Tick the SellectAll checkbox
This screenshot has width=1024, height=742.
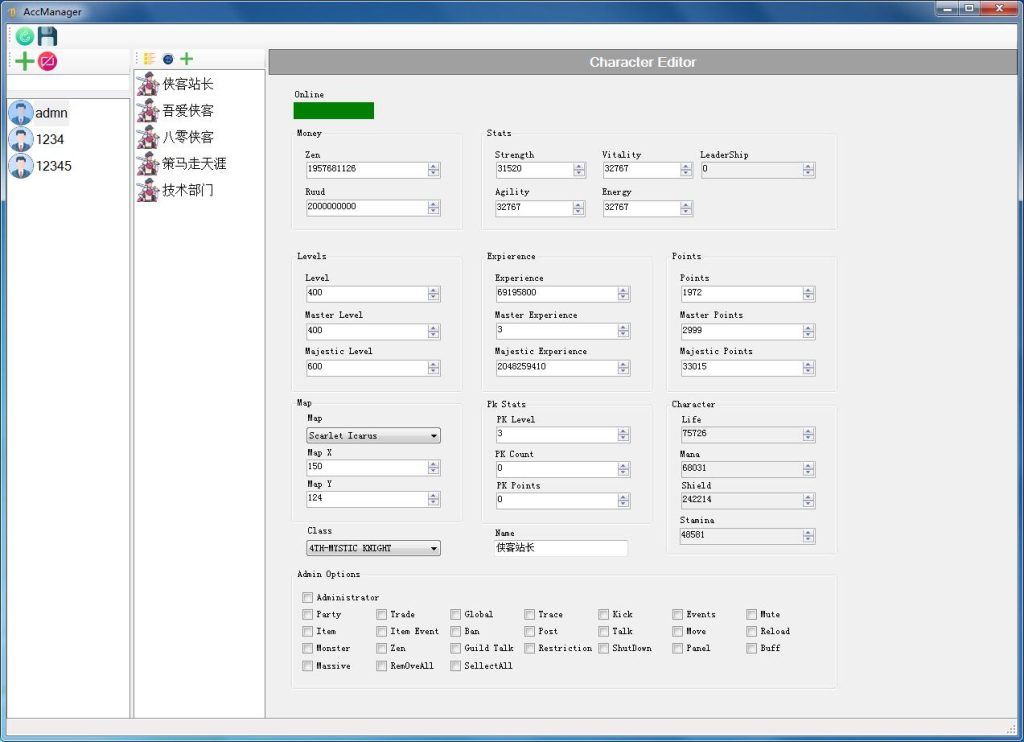[x=456, y=666]
